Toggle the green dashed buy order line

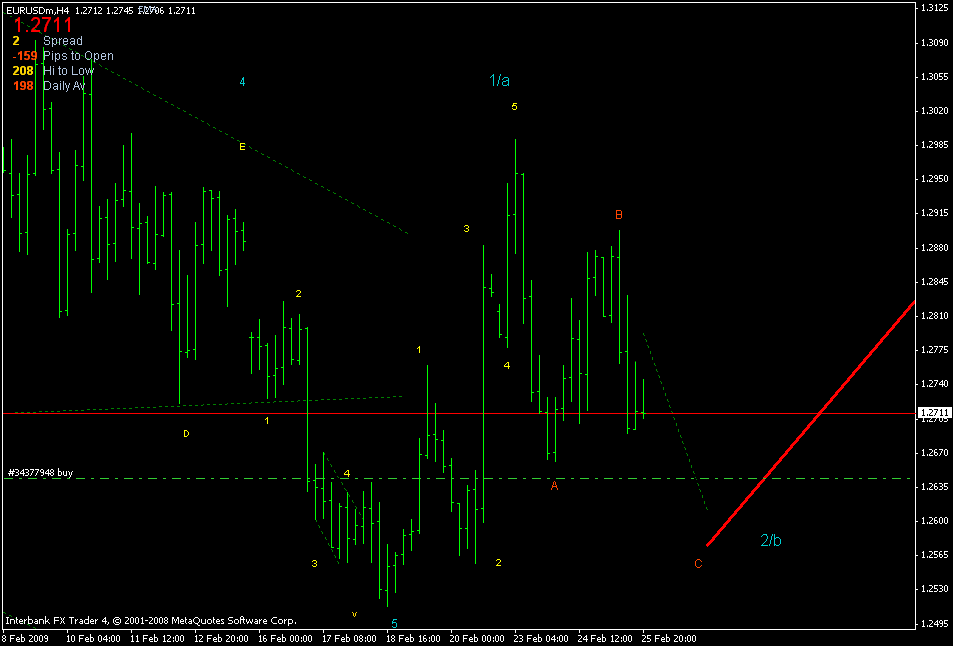[400, 478]
